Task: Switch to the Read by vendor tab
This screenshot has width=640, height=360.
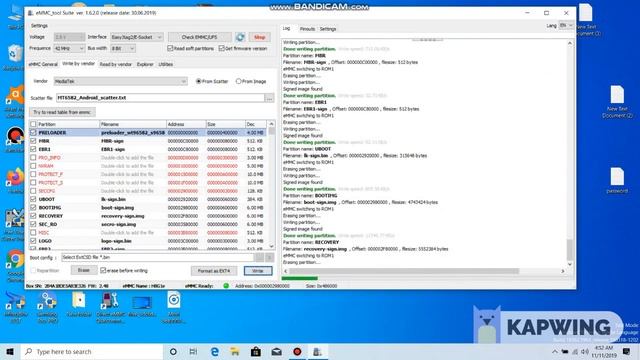Action: point(116,64)
